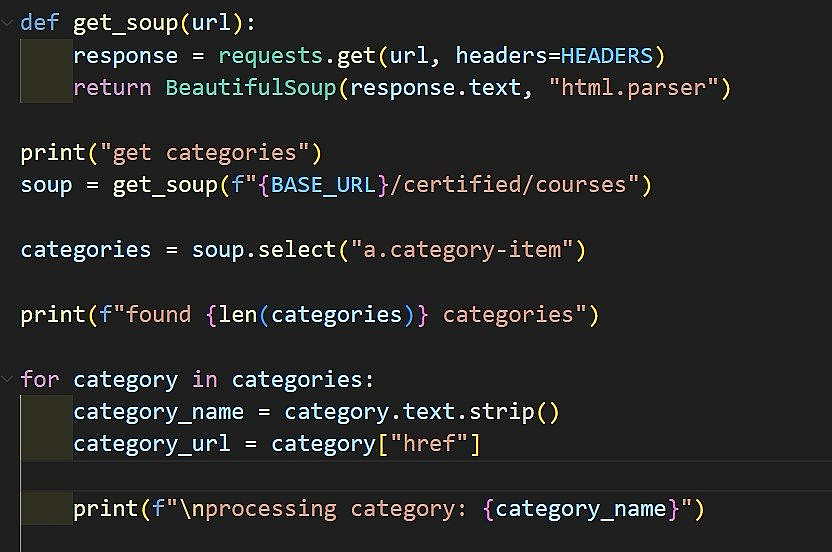Click the in keyword of the loop
Screen dimensions: 832x552
pyautogui.click(x=205, y=380)
